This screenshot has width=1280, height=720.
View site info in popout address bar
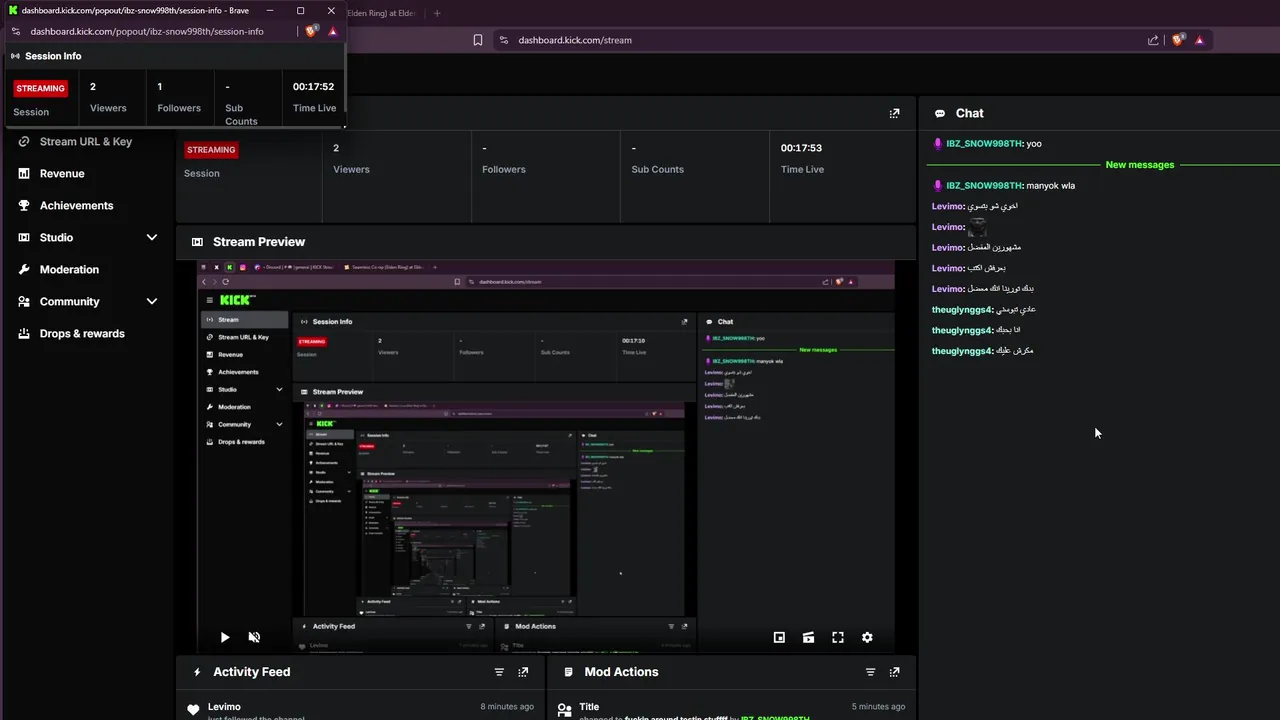click(15, 31)
